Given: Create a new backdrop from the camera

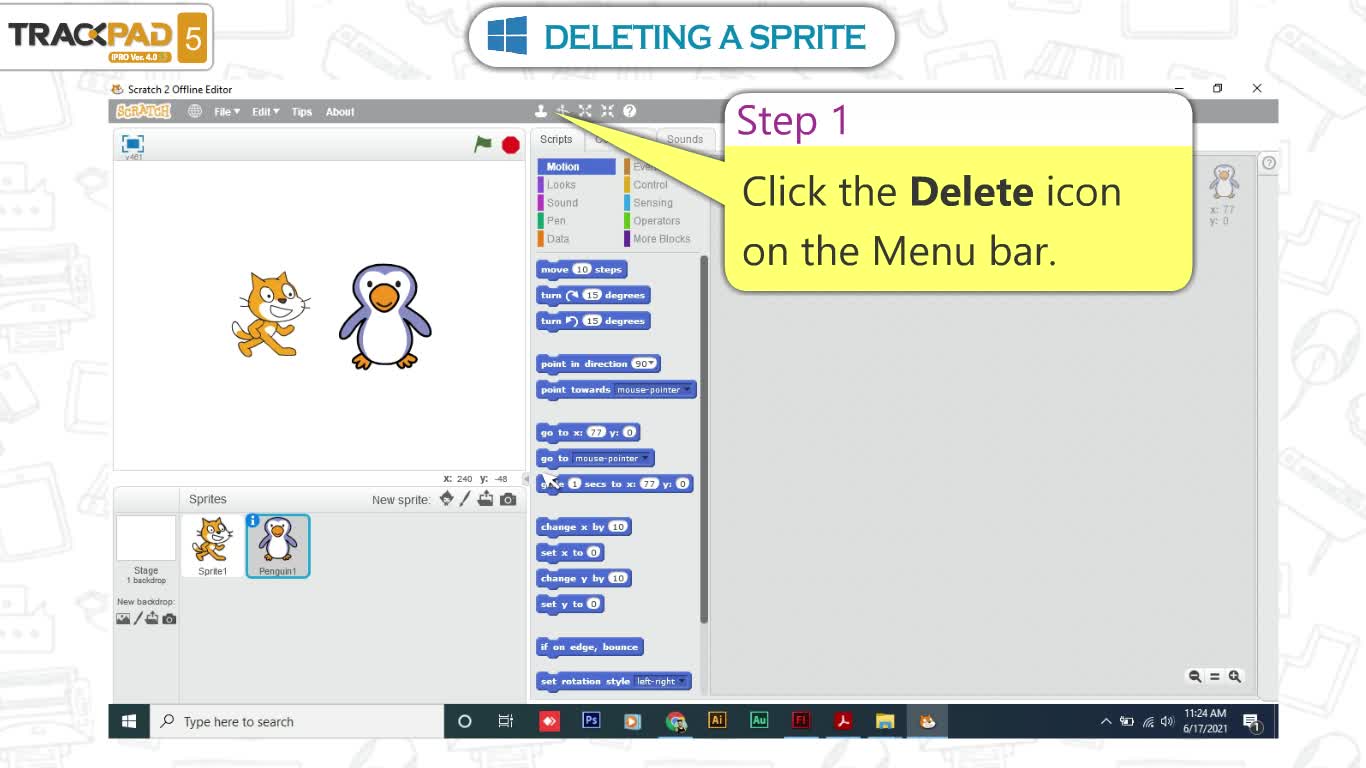Looking at the screenshot, I should click(x=169, y=619).
